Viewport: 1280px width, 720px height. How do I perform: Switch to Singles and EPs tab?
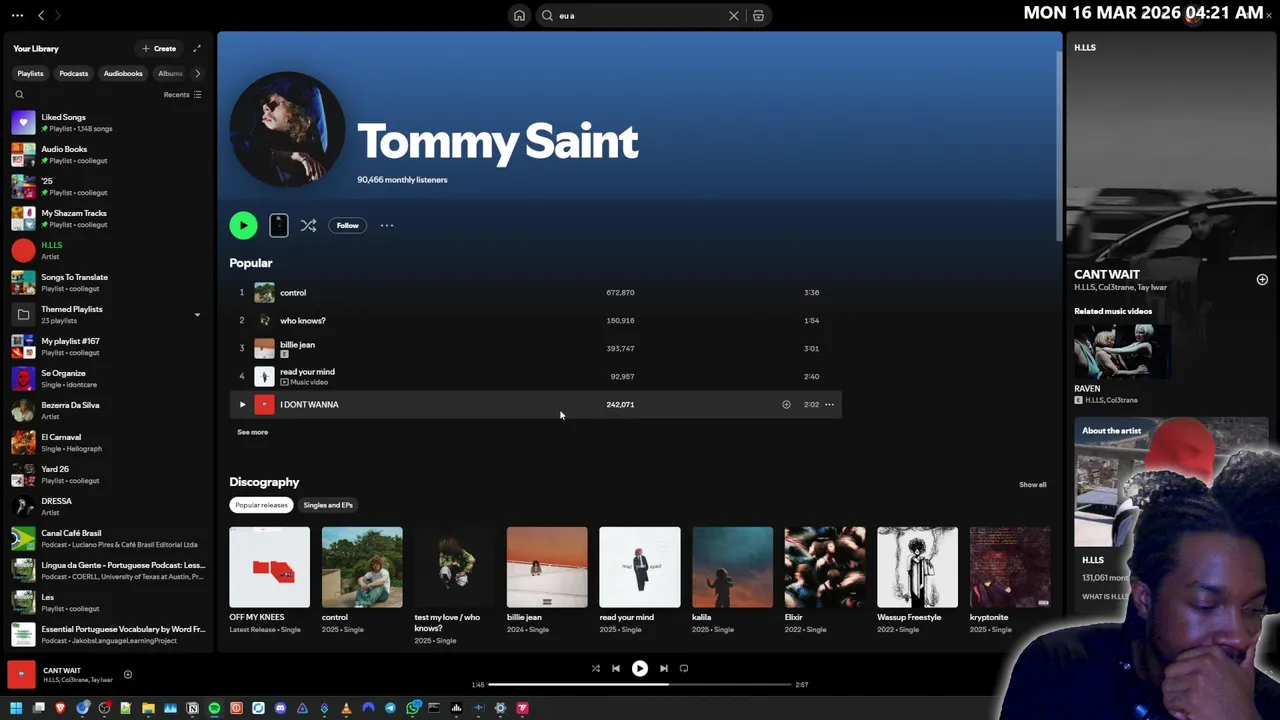pos(328,505)
